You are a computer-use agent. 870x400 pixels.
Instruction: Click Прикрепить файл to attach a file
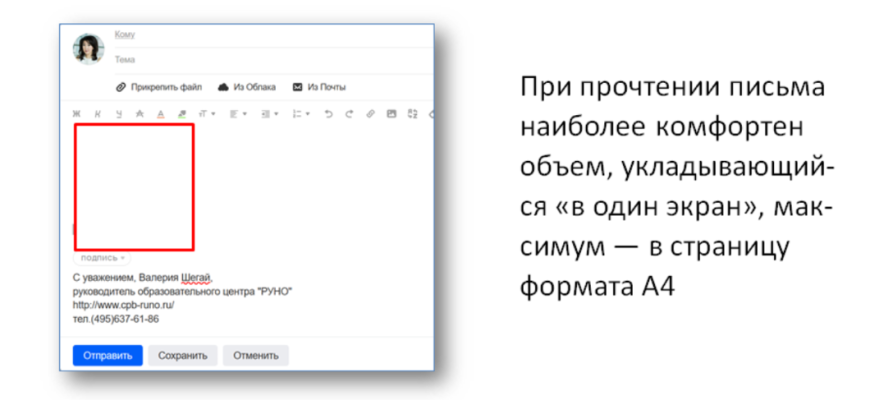(159, 87)
